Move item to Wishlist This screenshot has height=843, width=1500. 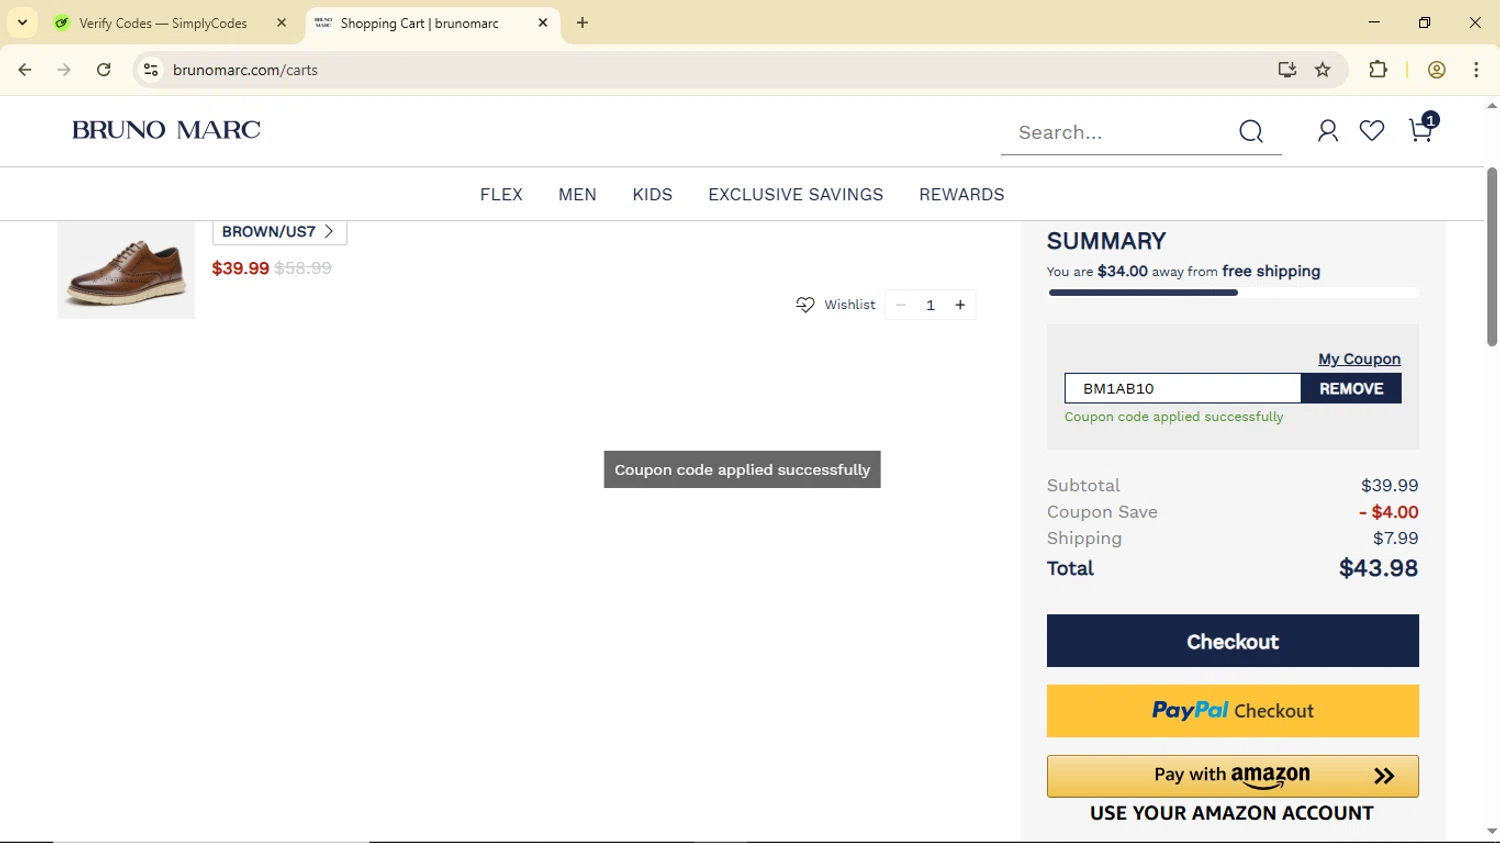point(835,305)
